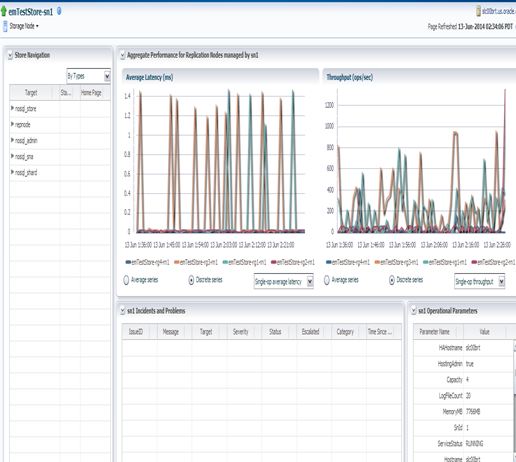Select Average series for throughput chart
Image resolution: width=516 pixels, height=462 pixels.
coord(327,280)
